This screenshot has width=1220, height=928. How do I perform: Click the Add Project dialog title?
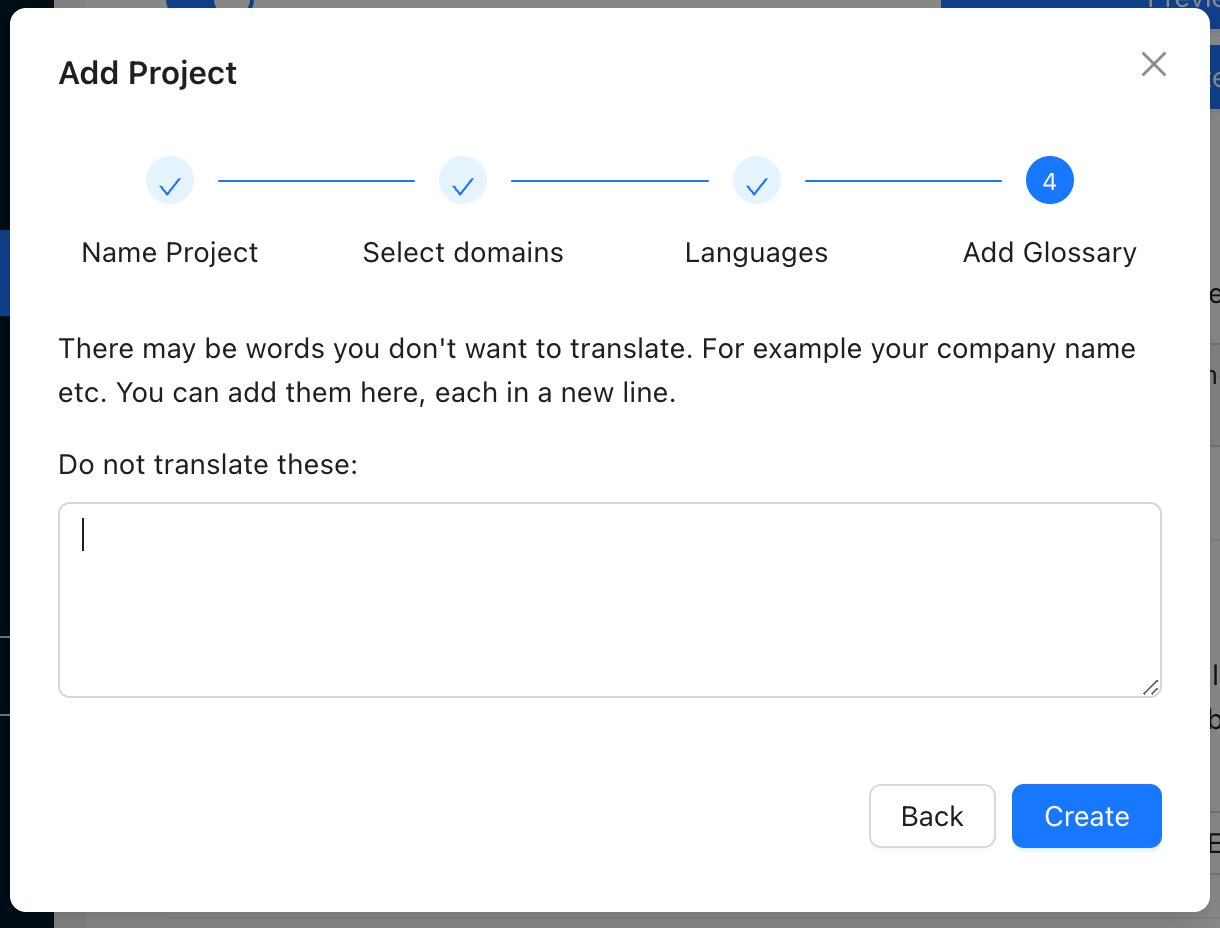click(148, 73)
